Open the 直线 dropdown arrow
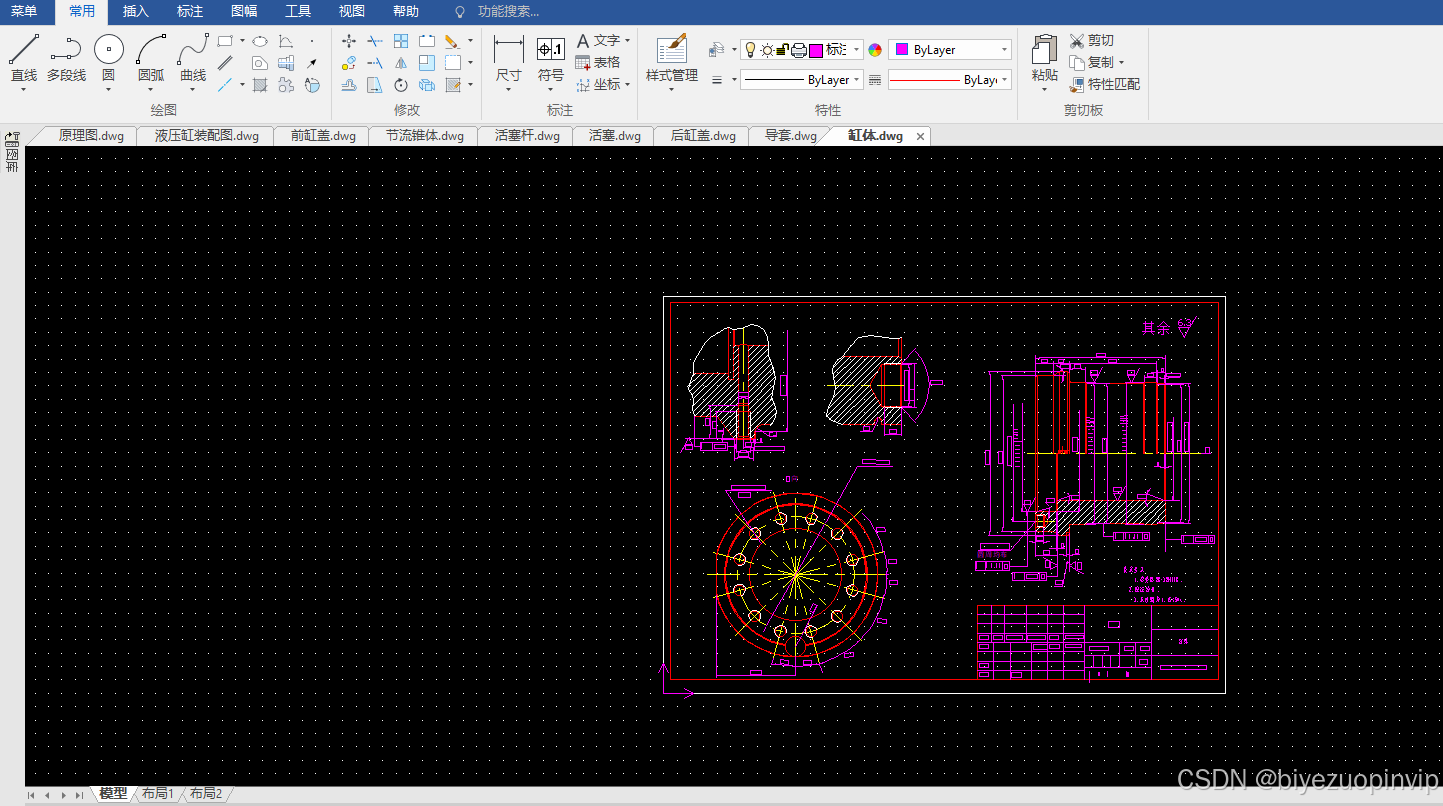1443x806 pixels. [x=24, y=89]
